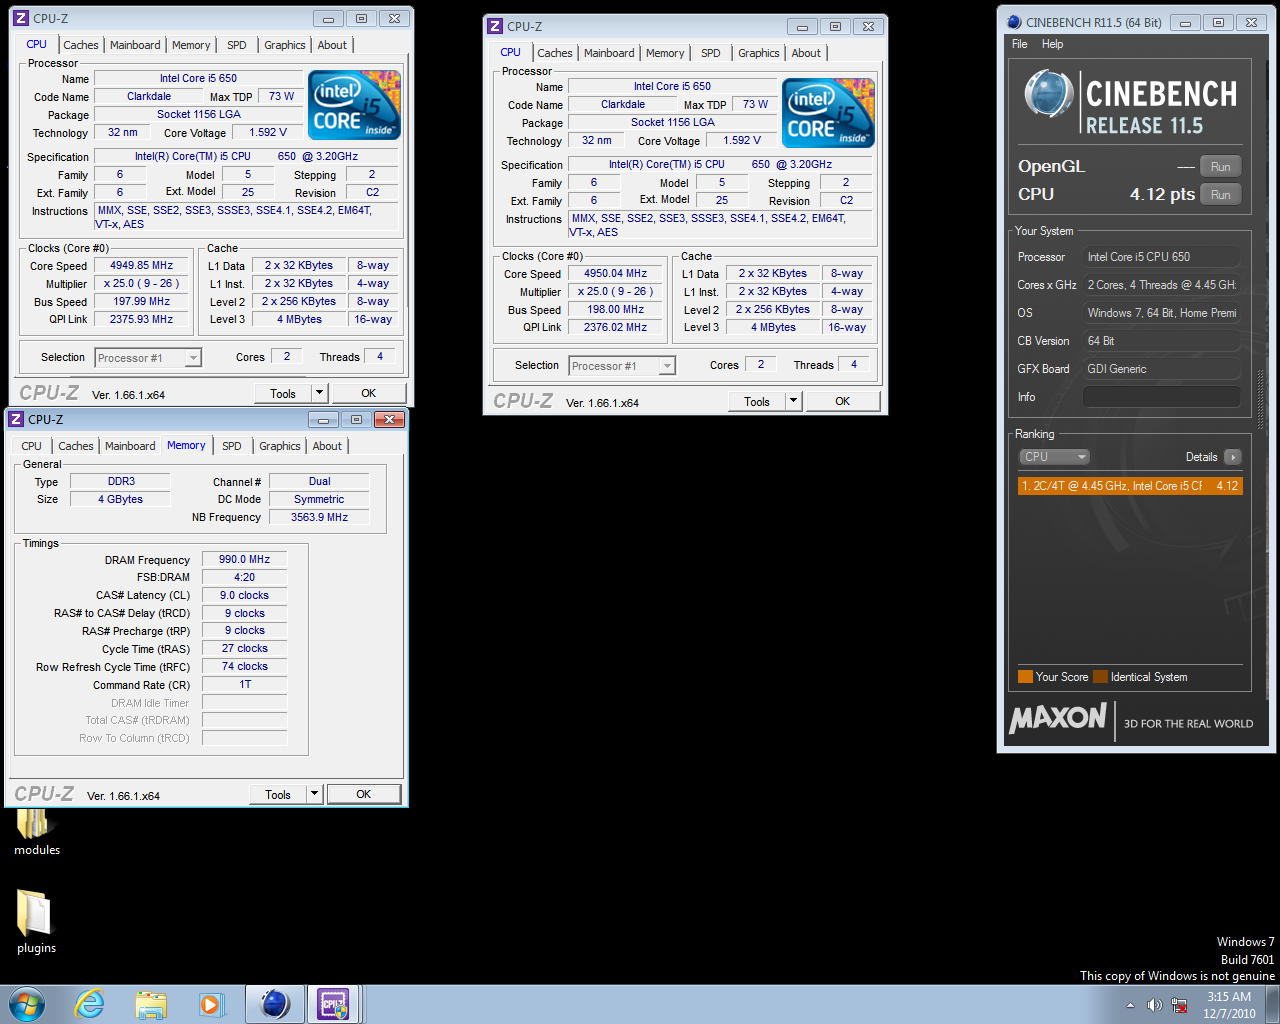This screenshot has width=1280, height=1024.
Task: Open the modules folder on desktop
Action: pos(37,832)
